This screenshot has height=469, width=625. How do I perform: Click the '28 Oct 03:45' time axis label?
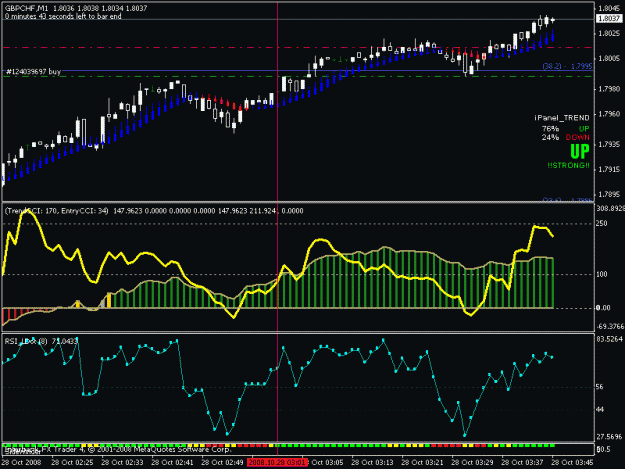coord(572,463)
